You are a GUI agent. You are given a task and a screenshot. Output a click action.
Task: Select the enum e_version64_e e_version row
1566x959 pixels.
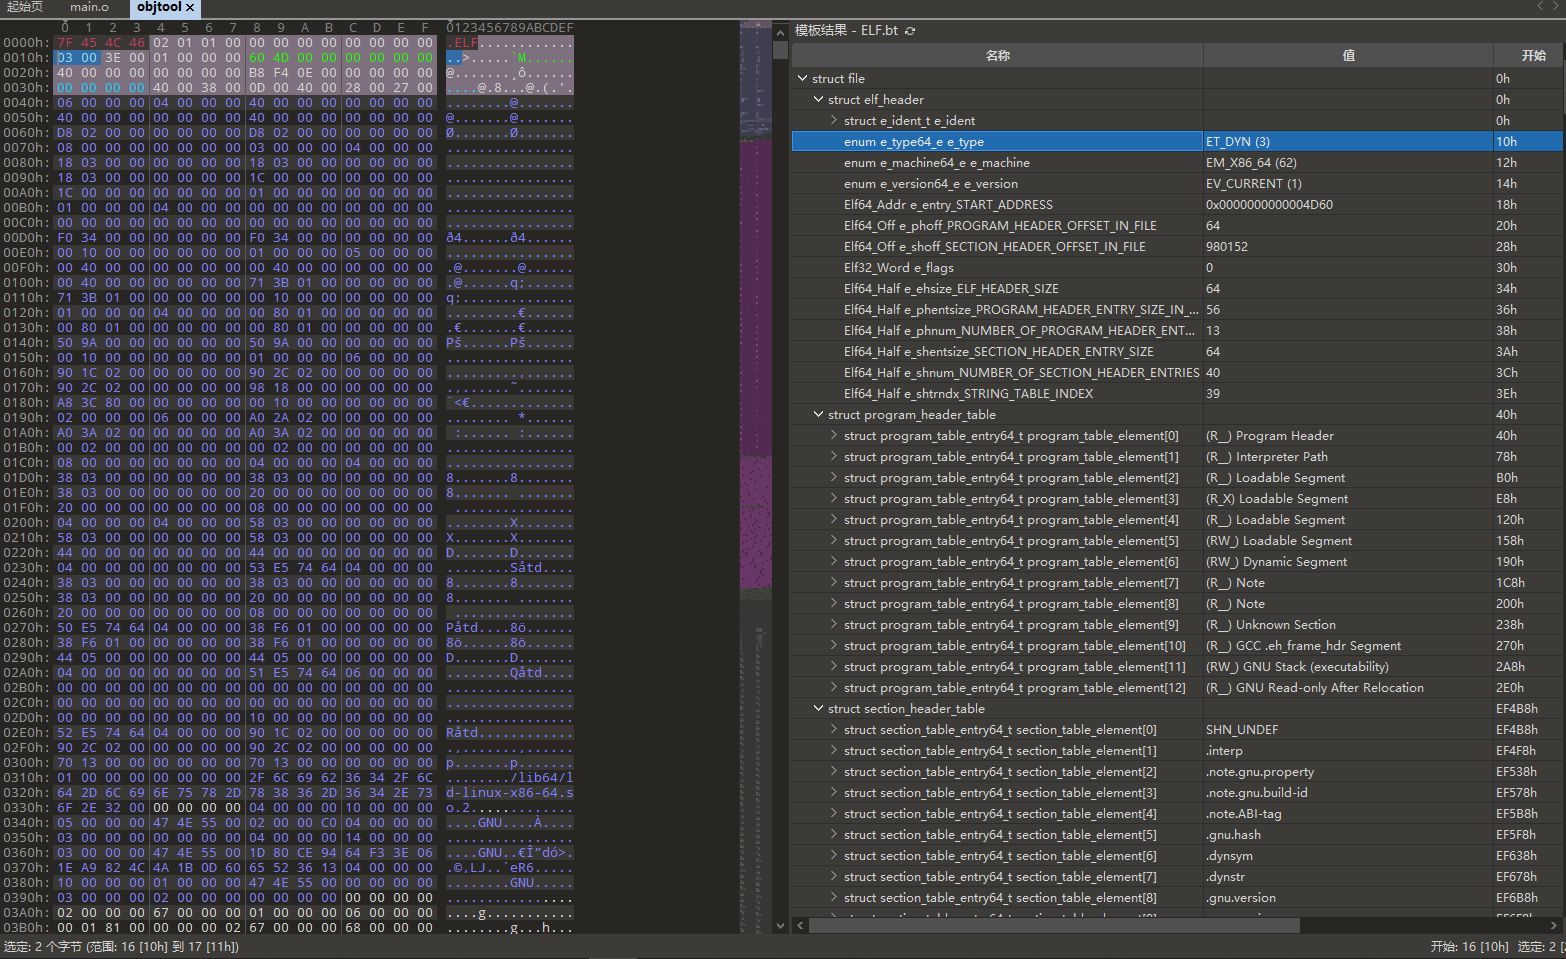tap(1177, 184)
